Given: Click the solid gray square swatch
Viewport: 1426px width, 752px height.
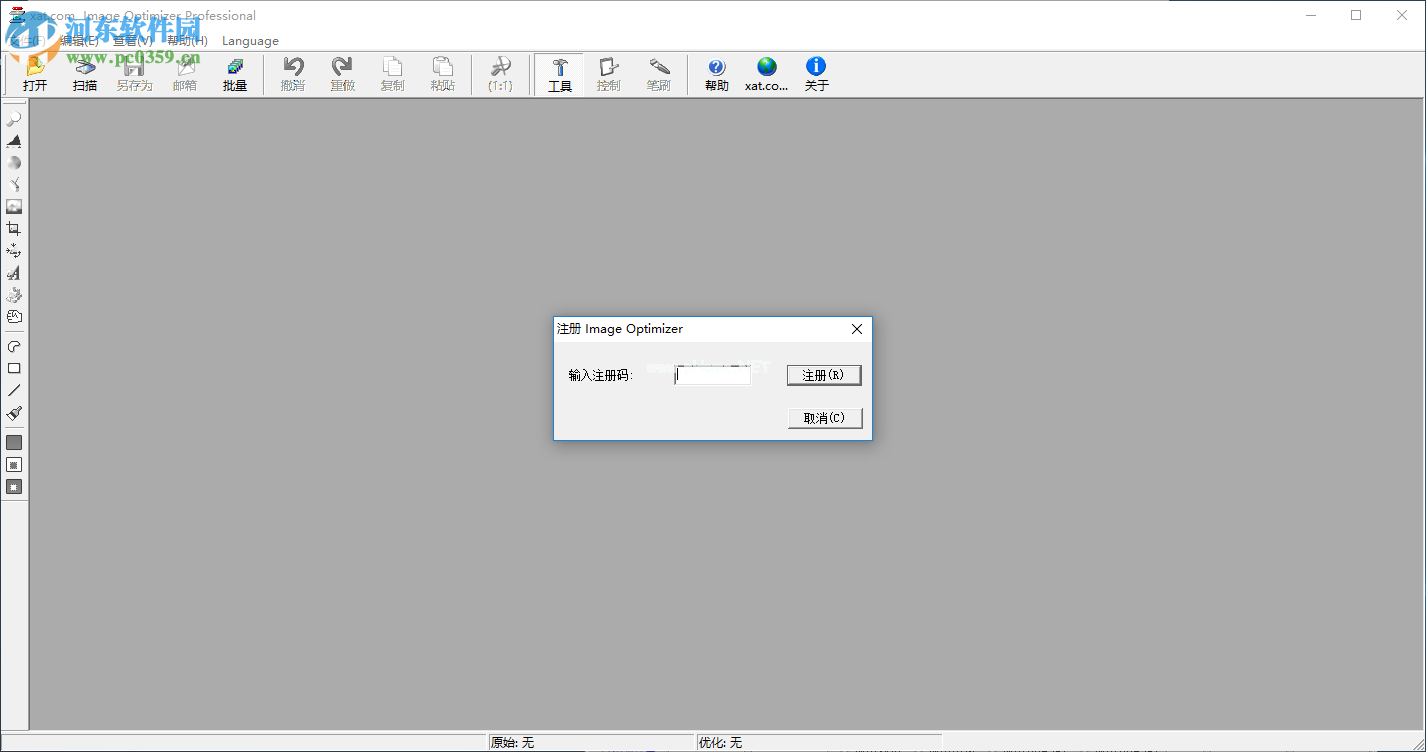Looking at the screenshot, I should [14, 442].
